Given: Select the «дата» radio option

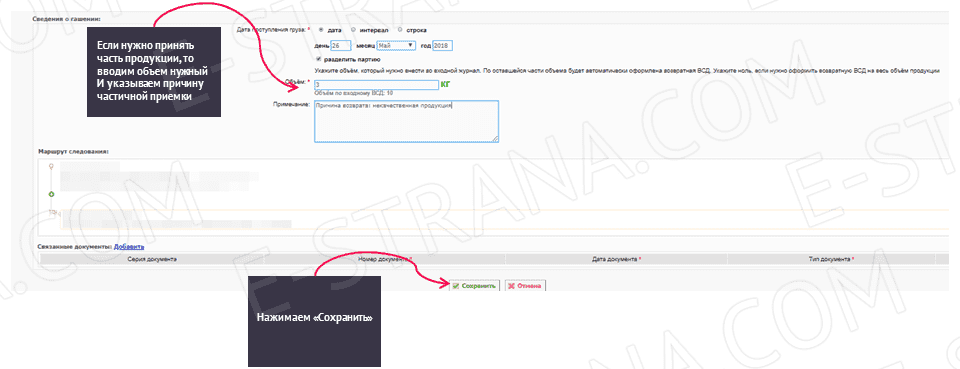Looking at the screenshot, I should [321, 29].
